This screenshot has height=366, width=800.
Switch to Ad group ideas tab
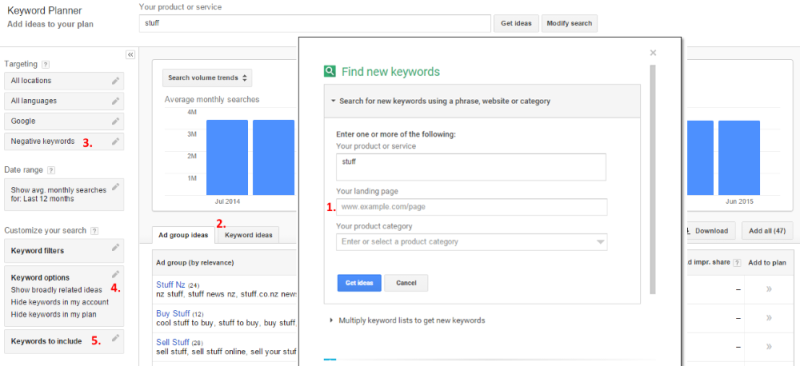click(183, 235)
